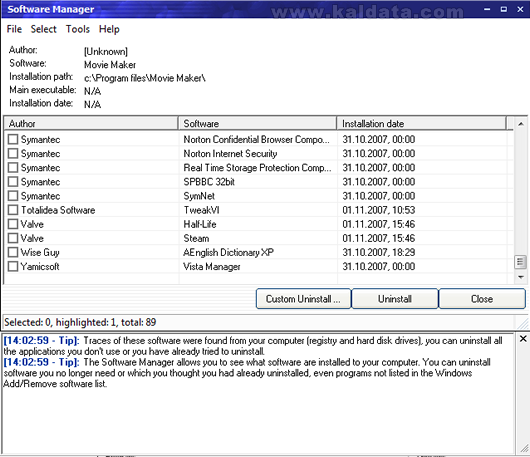This screenshot has width=530, height=457.
Task: Click the list scrollbar up arrow
Action: pyautogui.click(x=521, y=124)
